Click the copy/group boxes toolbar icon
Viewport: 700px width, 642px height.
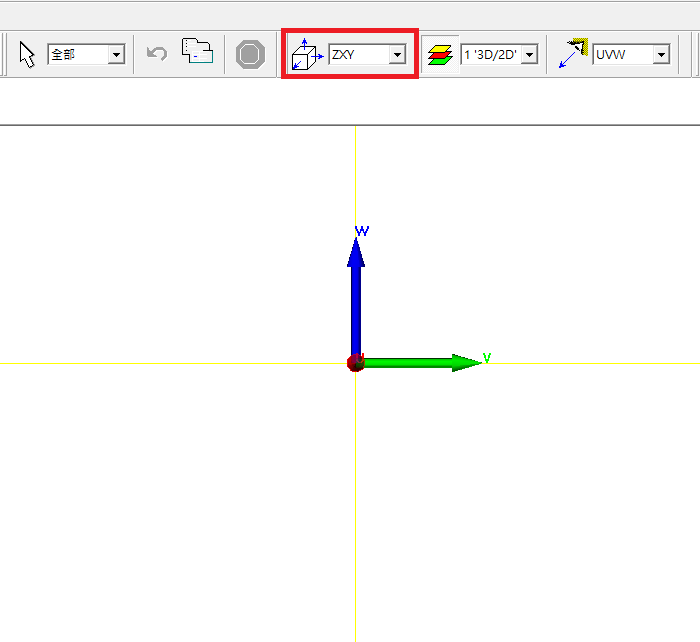click(197, 52)
